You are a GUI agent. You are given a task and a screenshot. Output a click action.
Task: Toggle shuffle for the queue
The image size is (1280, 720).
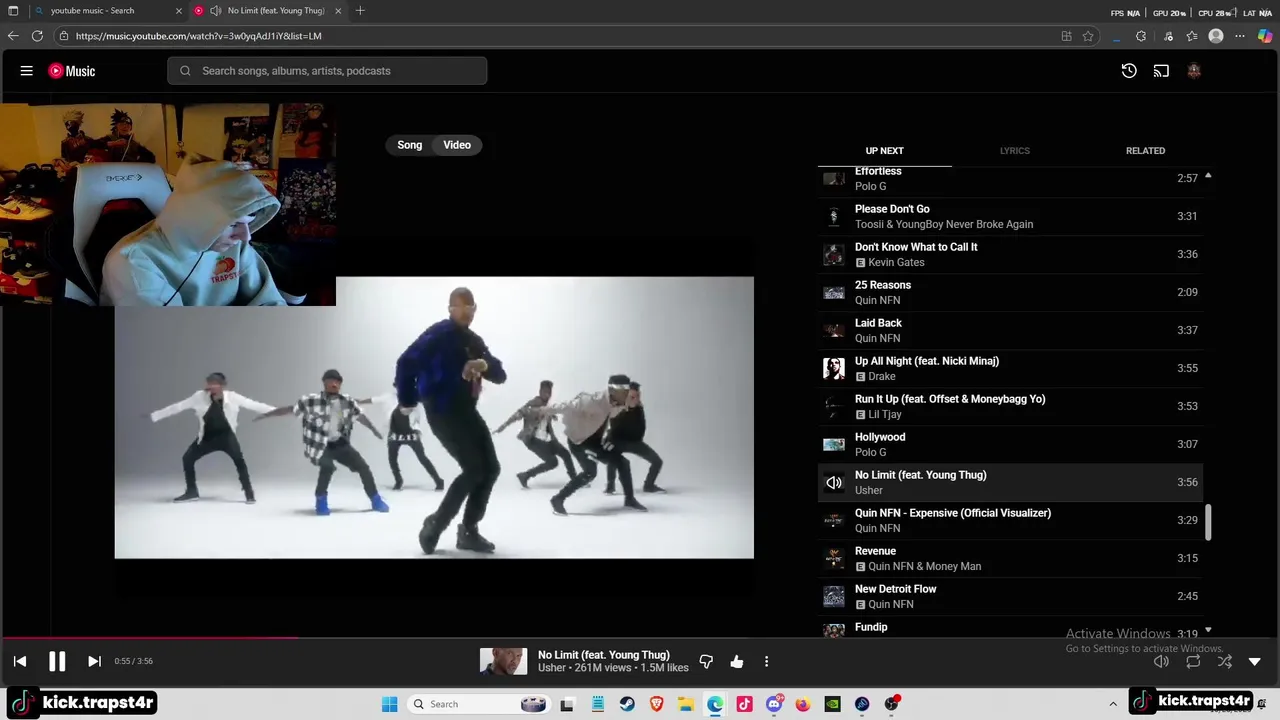coord(1225,662)
